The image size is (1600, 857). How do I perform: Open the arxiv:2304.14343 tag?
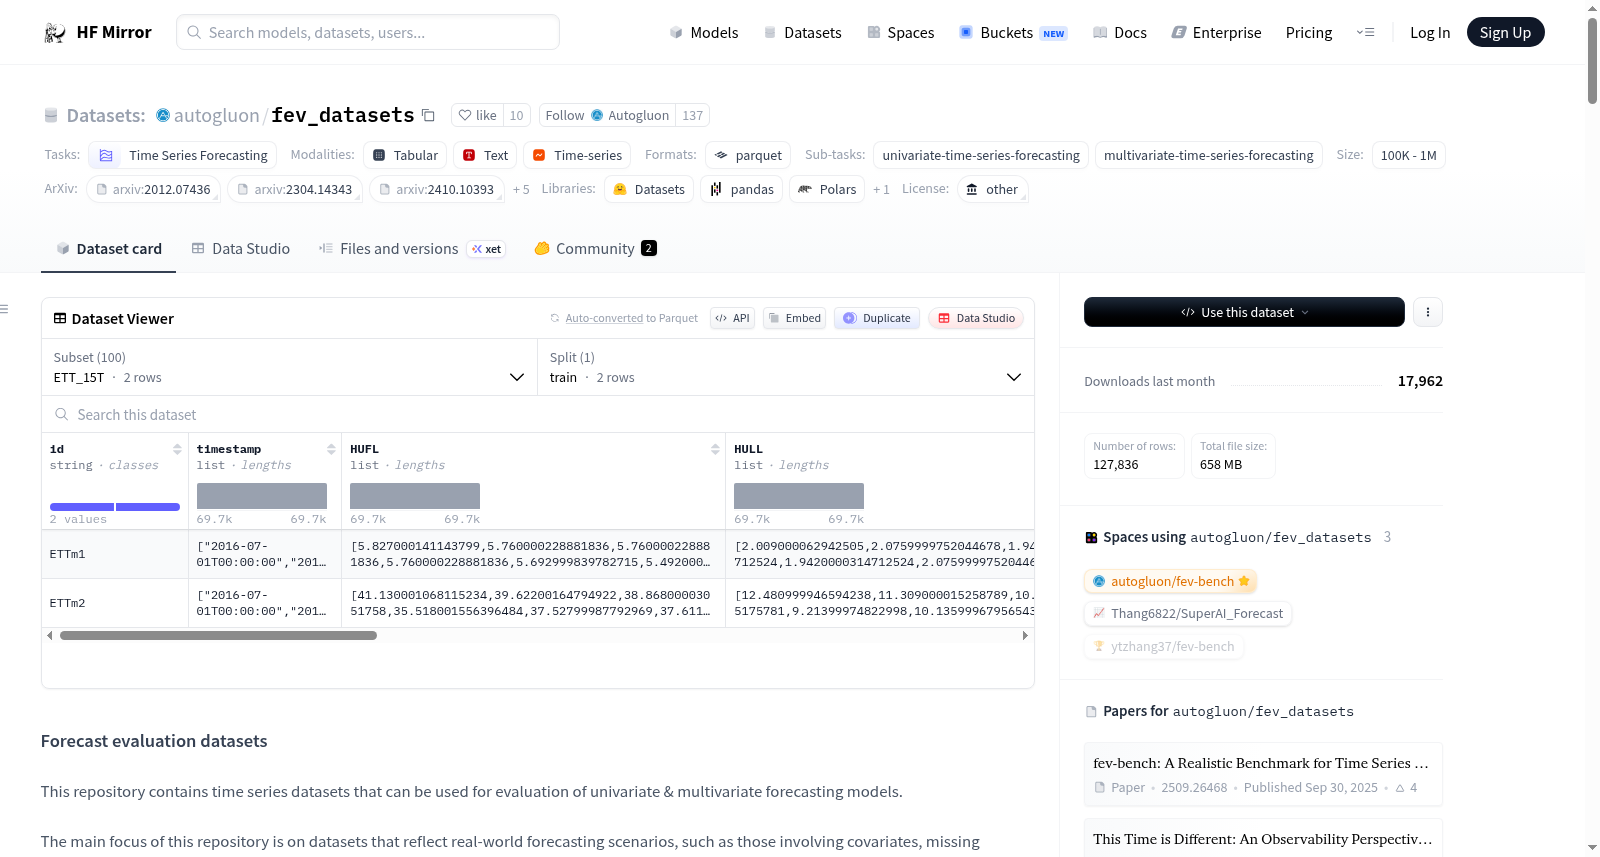pyautogui.click(x=294, y=189)
